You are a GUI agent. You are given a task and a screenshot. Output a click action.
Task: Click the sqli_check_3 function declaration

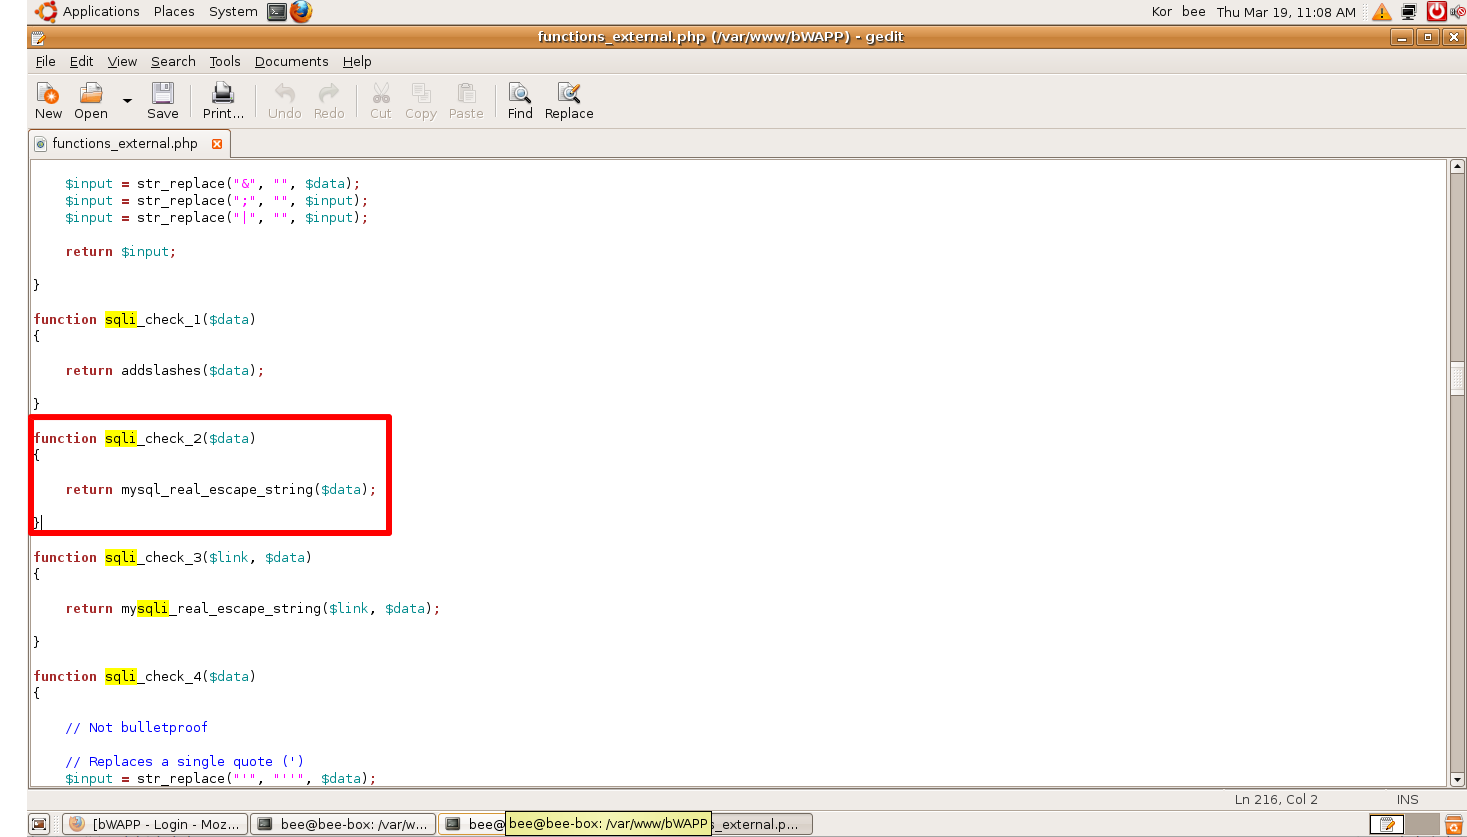173,558
